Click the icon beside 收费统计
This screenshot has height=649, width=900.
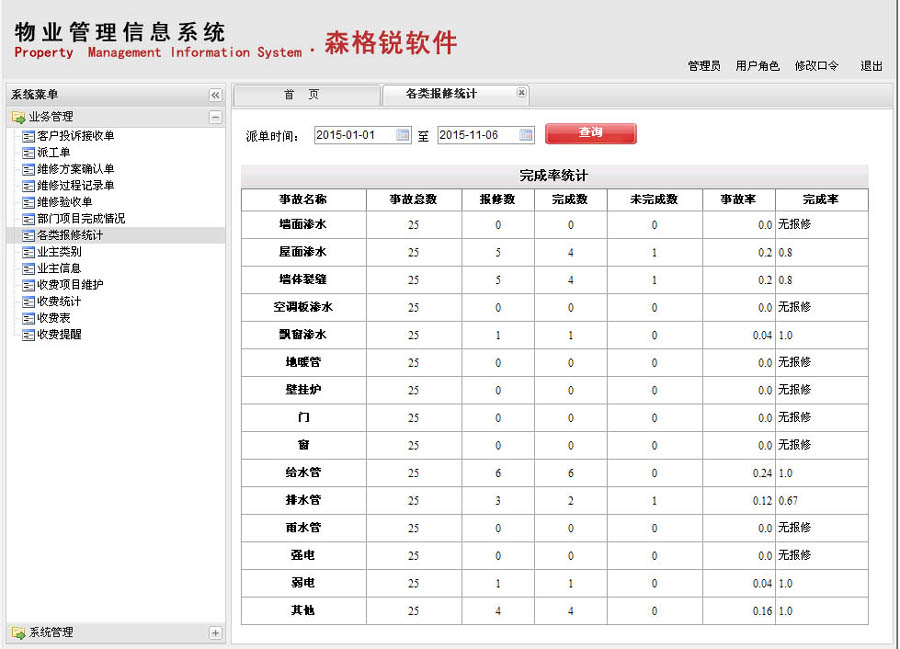tap(28, 301)
